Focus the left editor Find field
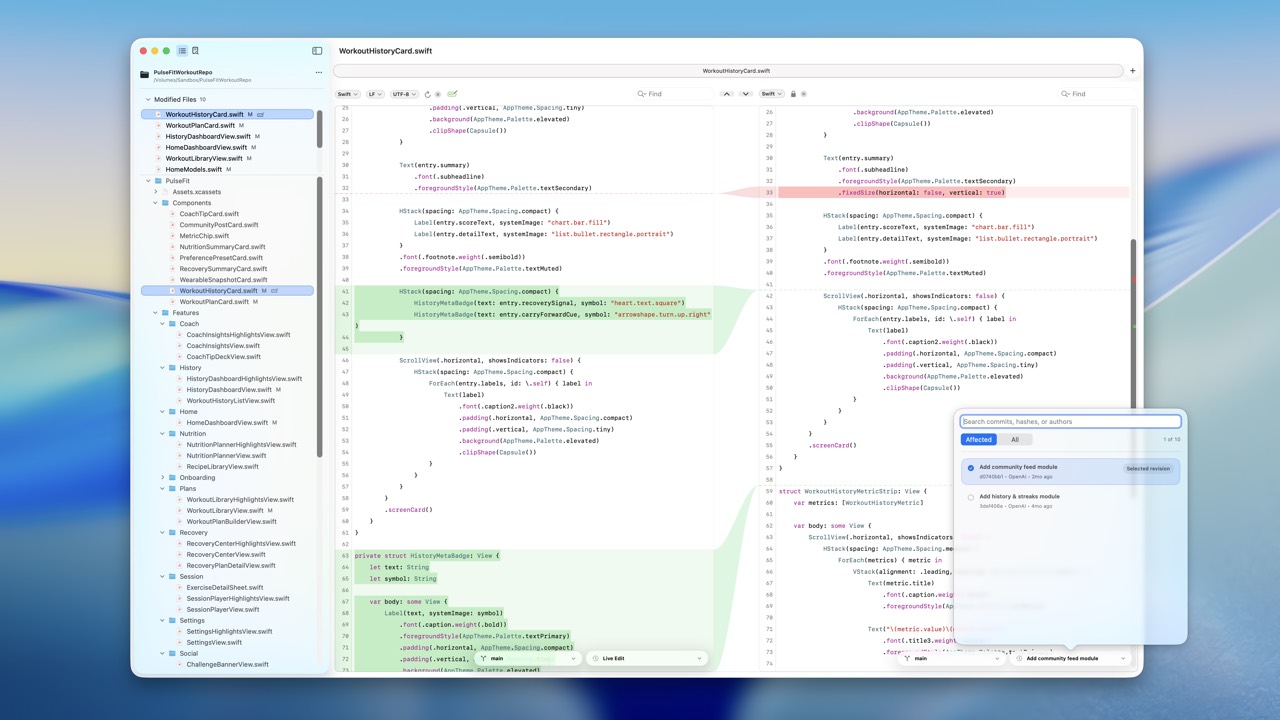The height and width of the screenshot is (720, 1280). pos(676,94)
